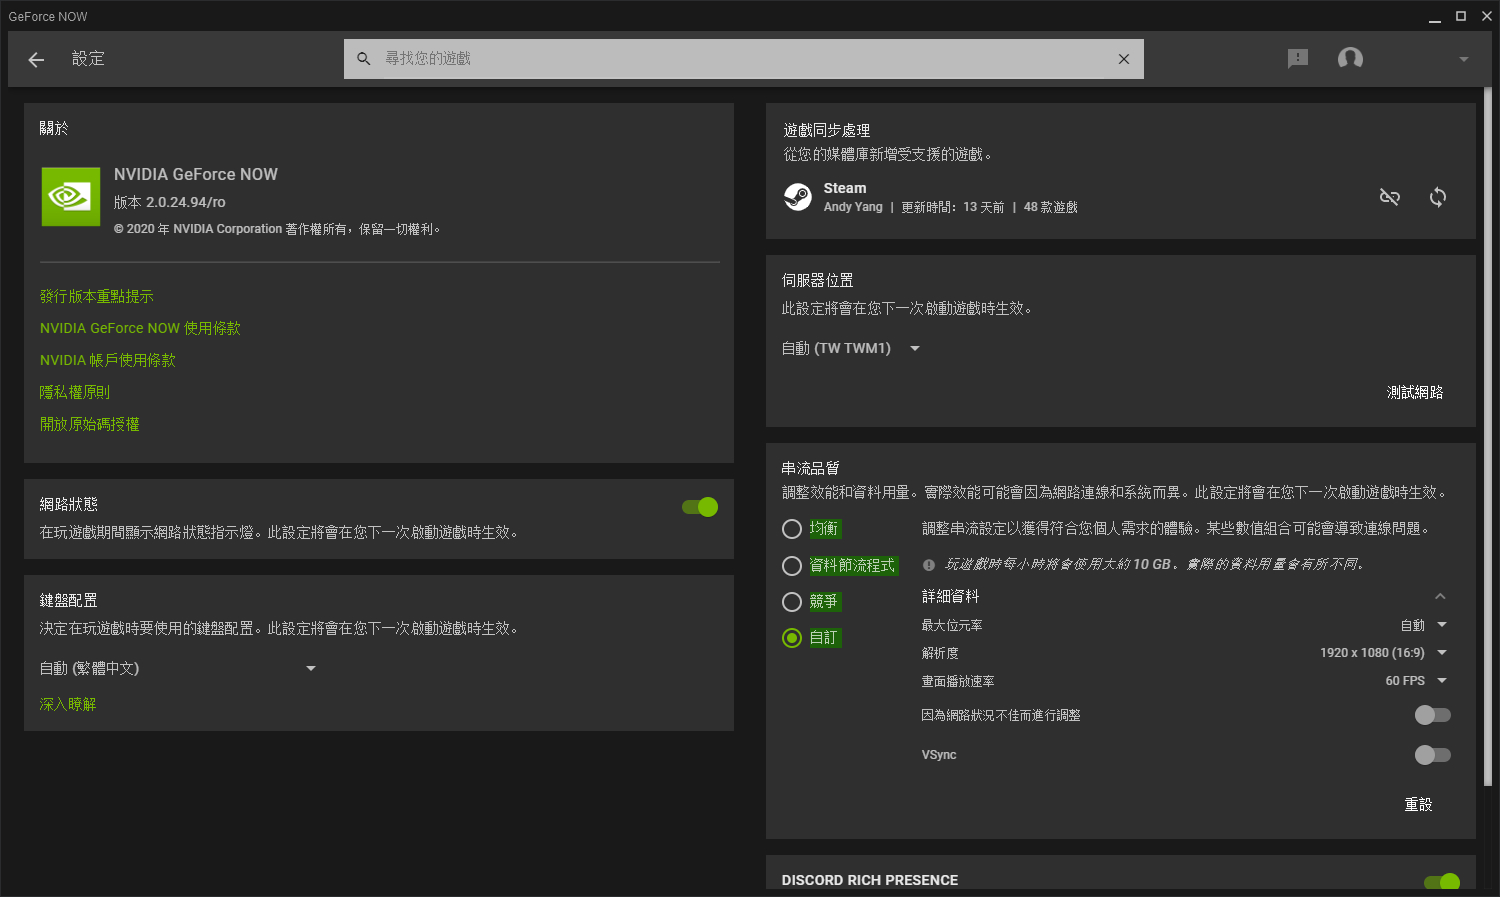Open NVIDIA 帳戶使用條款 link
This screenshot has height=897, width=1500.
tap(108, 360)
